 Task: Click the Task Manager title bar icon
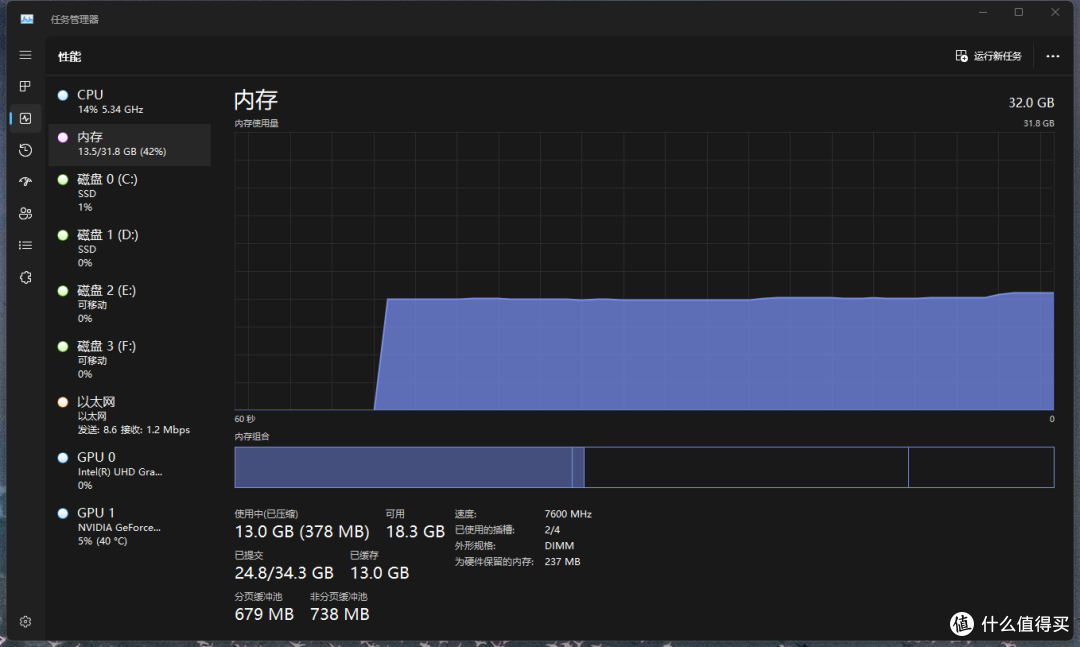(x=27, y=19)
